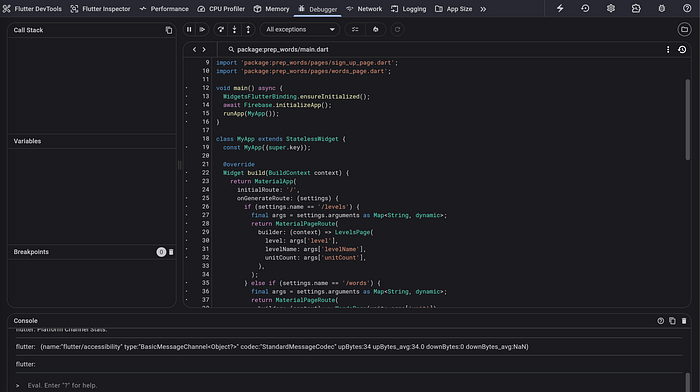The width and height of the screenshot is (700, 392).
Task: Click the panel splitter handle
Action: pos(179,165)
